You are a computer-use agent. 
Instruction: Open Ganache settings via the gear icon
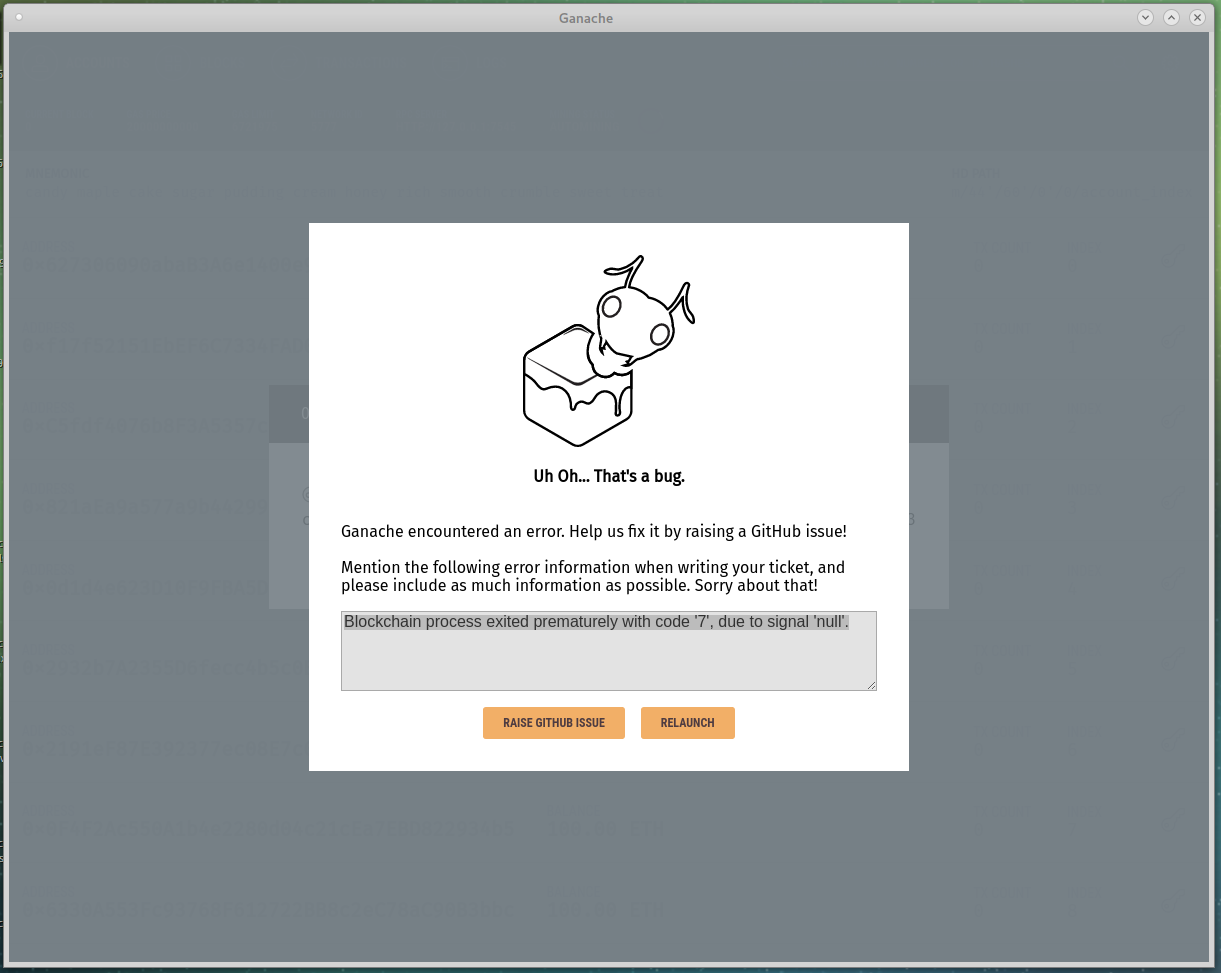tap(1169, 64)
